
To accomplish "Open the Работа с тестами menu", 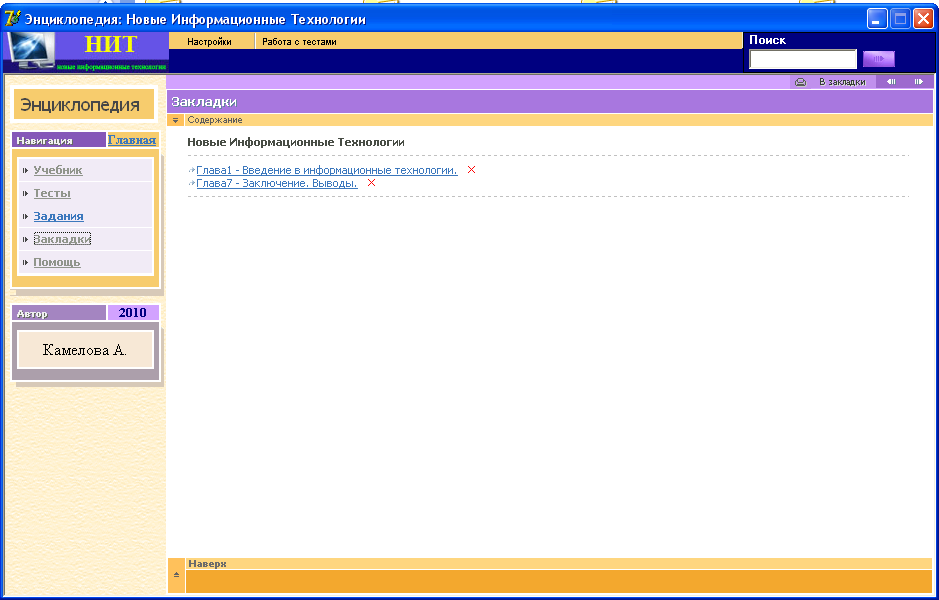I will tap(299, 42).
